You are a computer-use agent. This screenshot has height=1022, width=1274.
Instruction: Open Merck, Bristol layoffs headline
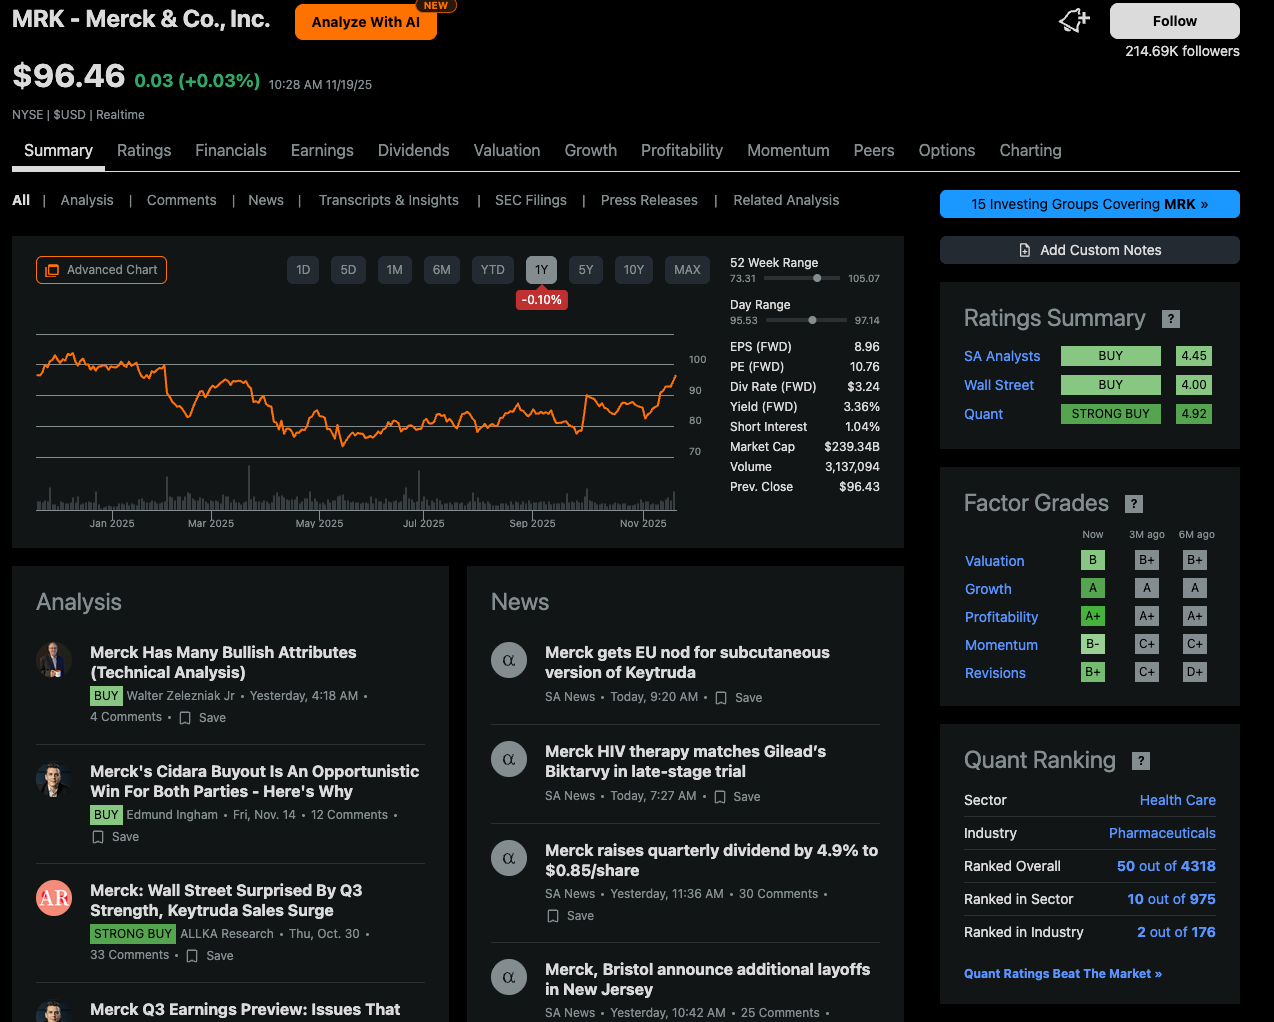[707, 979]
